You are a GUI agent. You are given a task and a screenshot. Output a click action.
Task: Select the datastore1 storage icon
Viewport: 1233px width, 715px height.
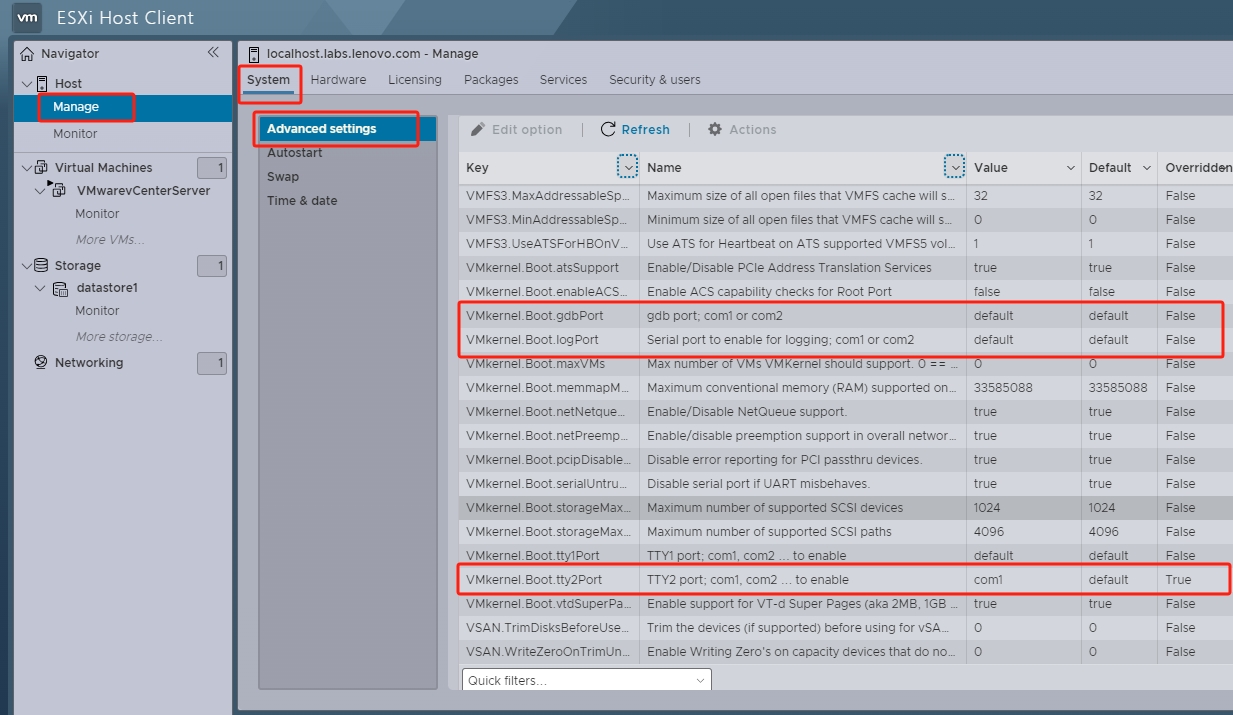pyautogui.click(x=59, y=288)
